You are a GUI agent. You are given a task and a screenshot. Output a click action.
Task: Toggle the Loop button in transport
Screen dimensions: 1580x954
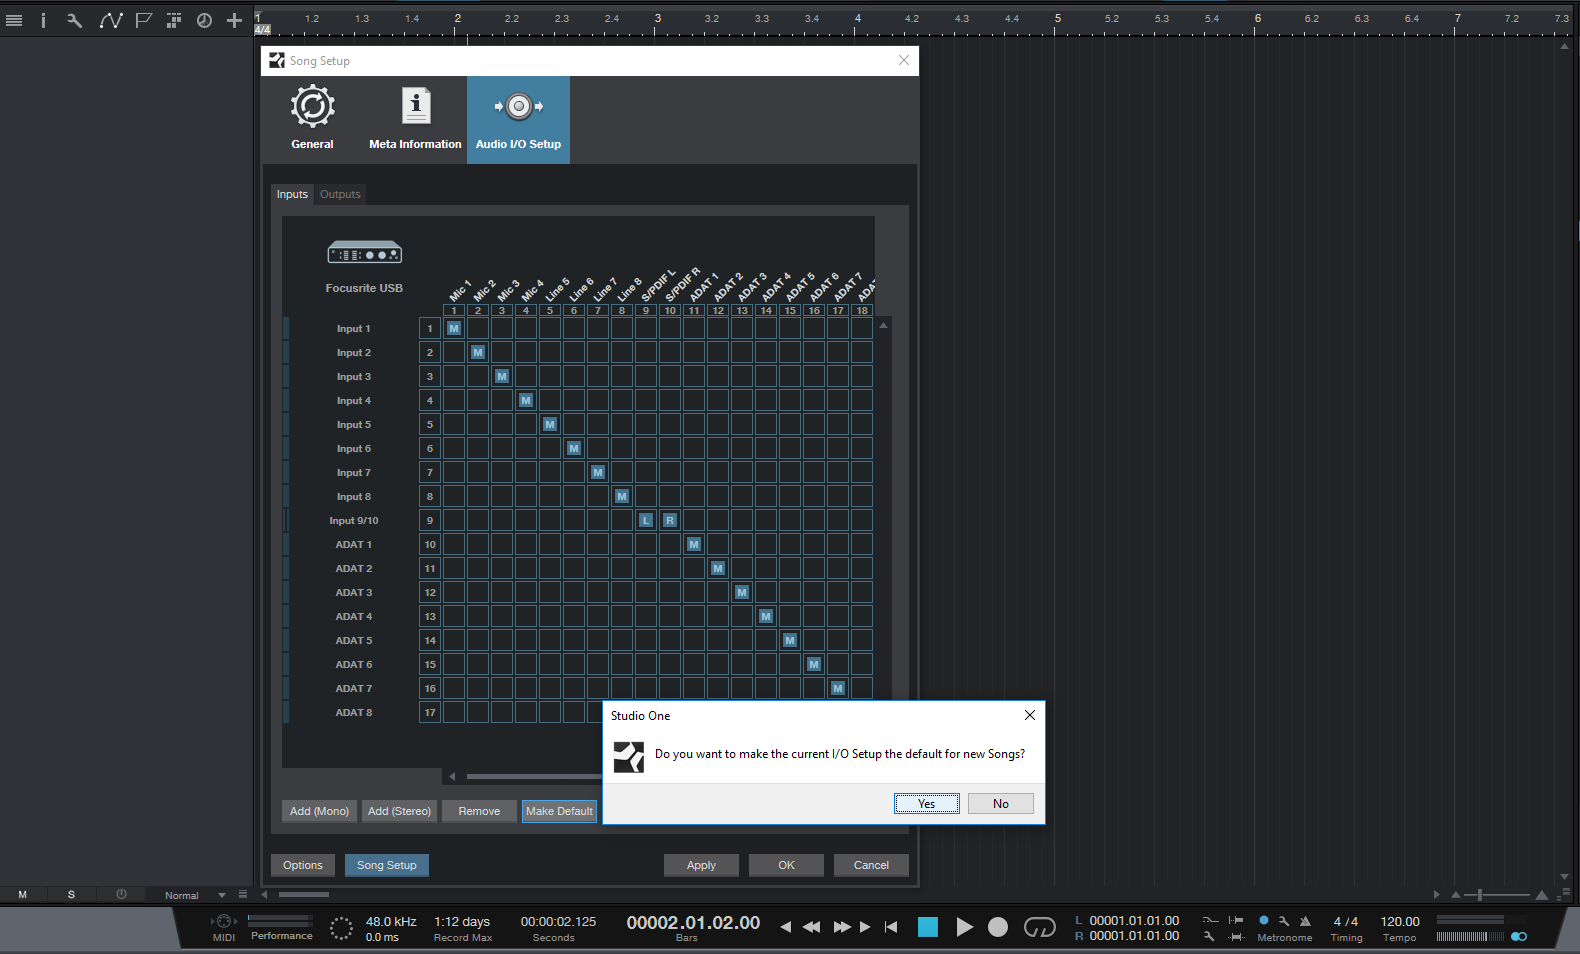click(1039, 927)
